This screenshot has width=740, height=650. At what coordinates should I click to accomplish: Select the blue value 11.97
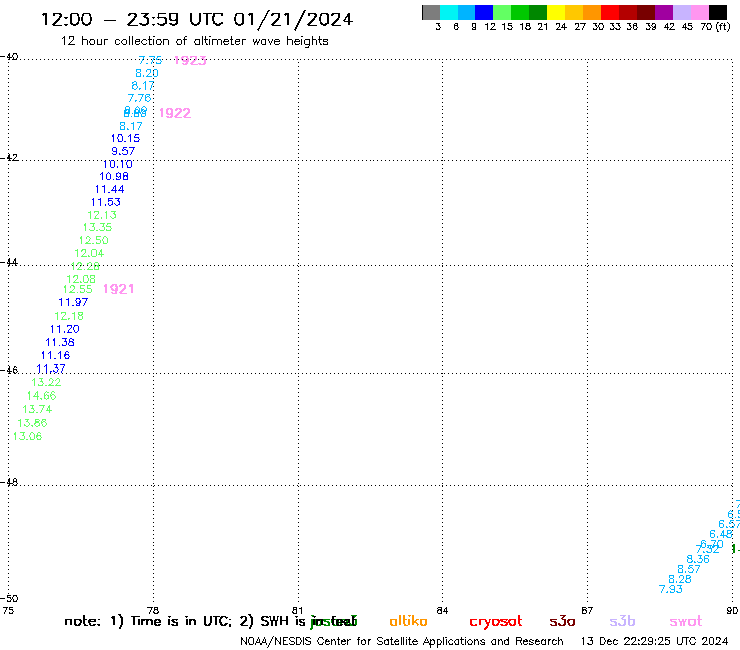pyautogui.click(x=73, y=302)
